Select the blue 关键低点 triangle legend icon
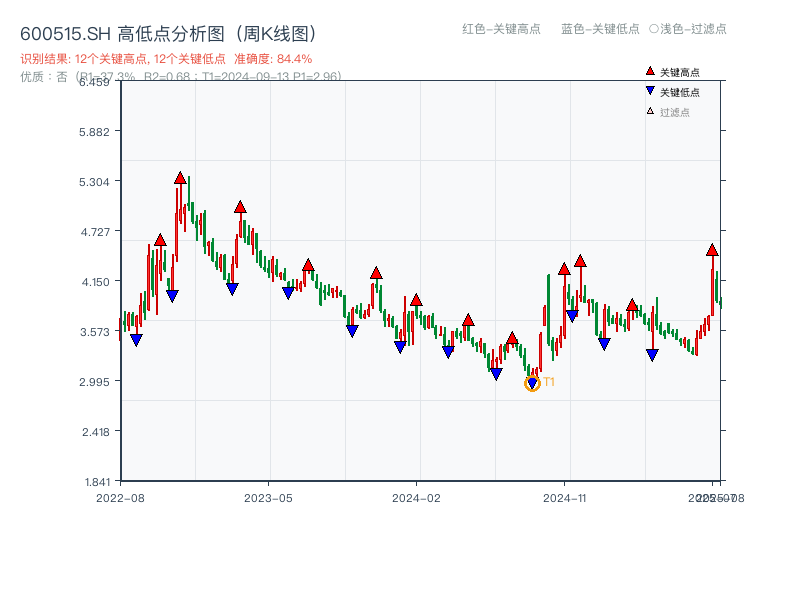800x600 pixels. click(x=649, y=90)
